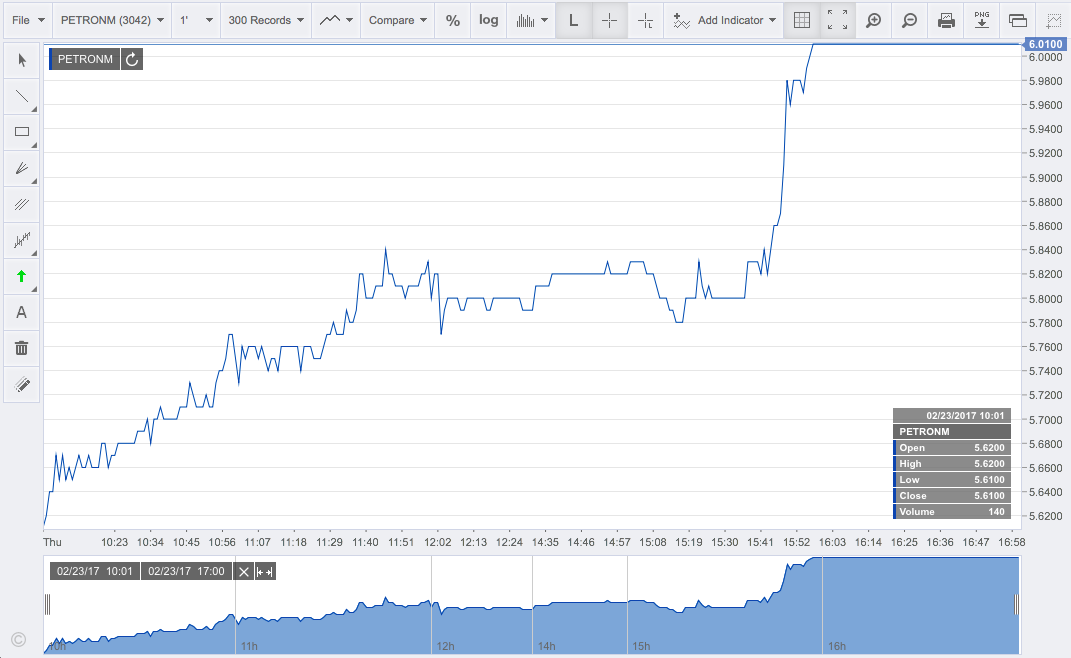This screenshot has width=1071, height=658.
Task: Expand the 300 Records dropdown
Action: (x=266, y=20)
